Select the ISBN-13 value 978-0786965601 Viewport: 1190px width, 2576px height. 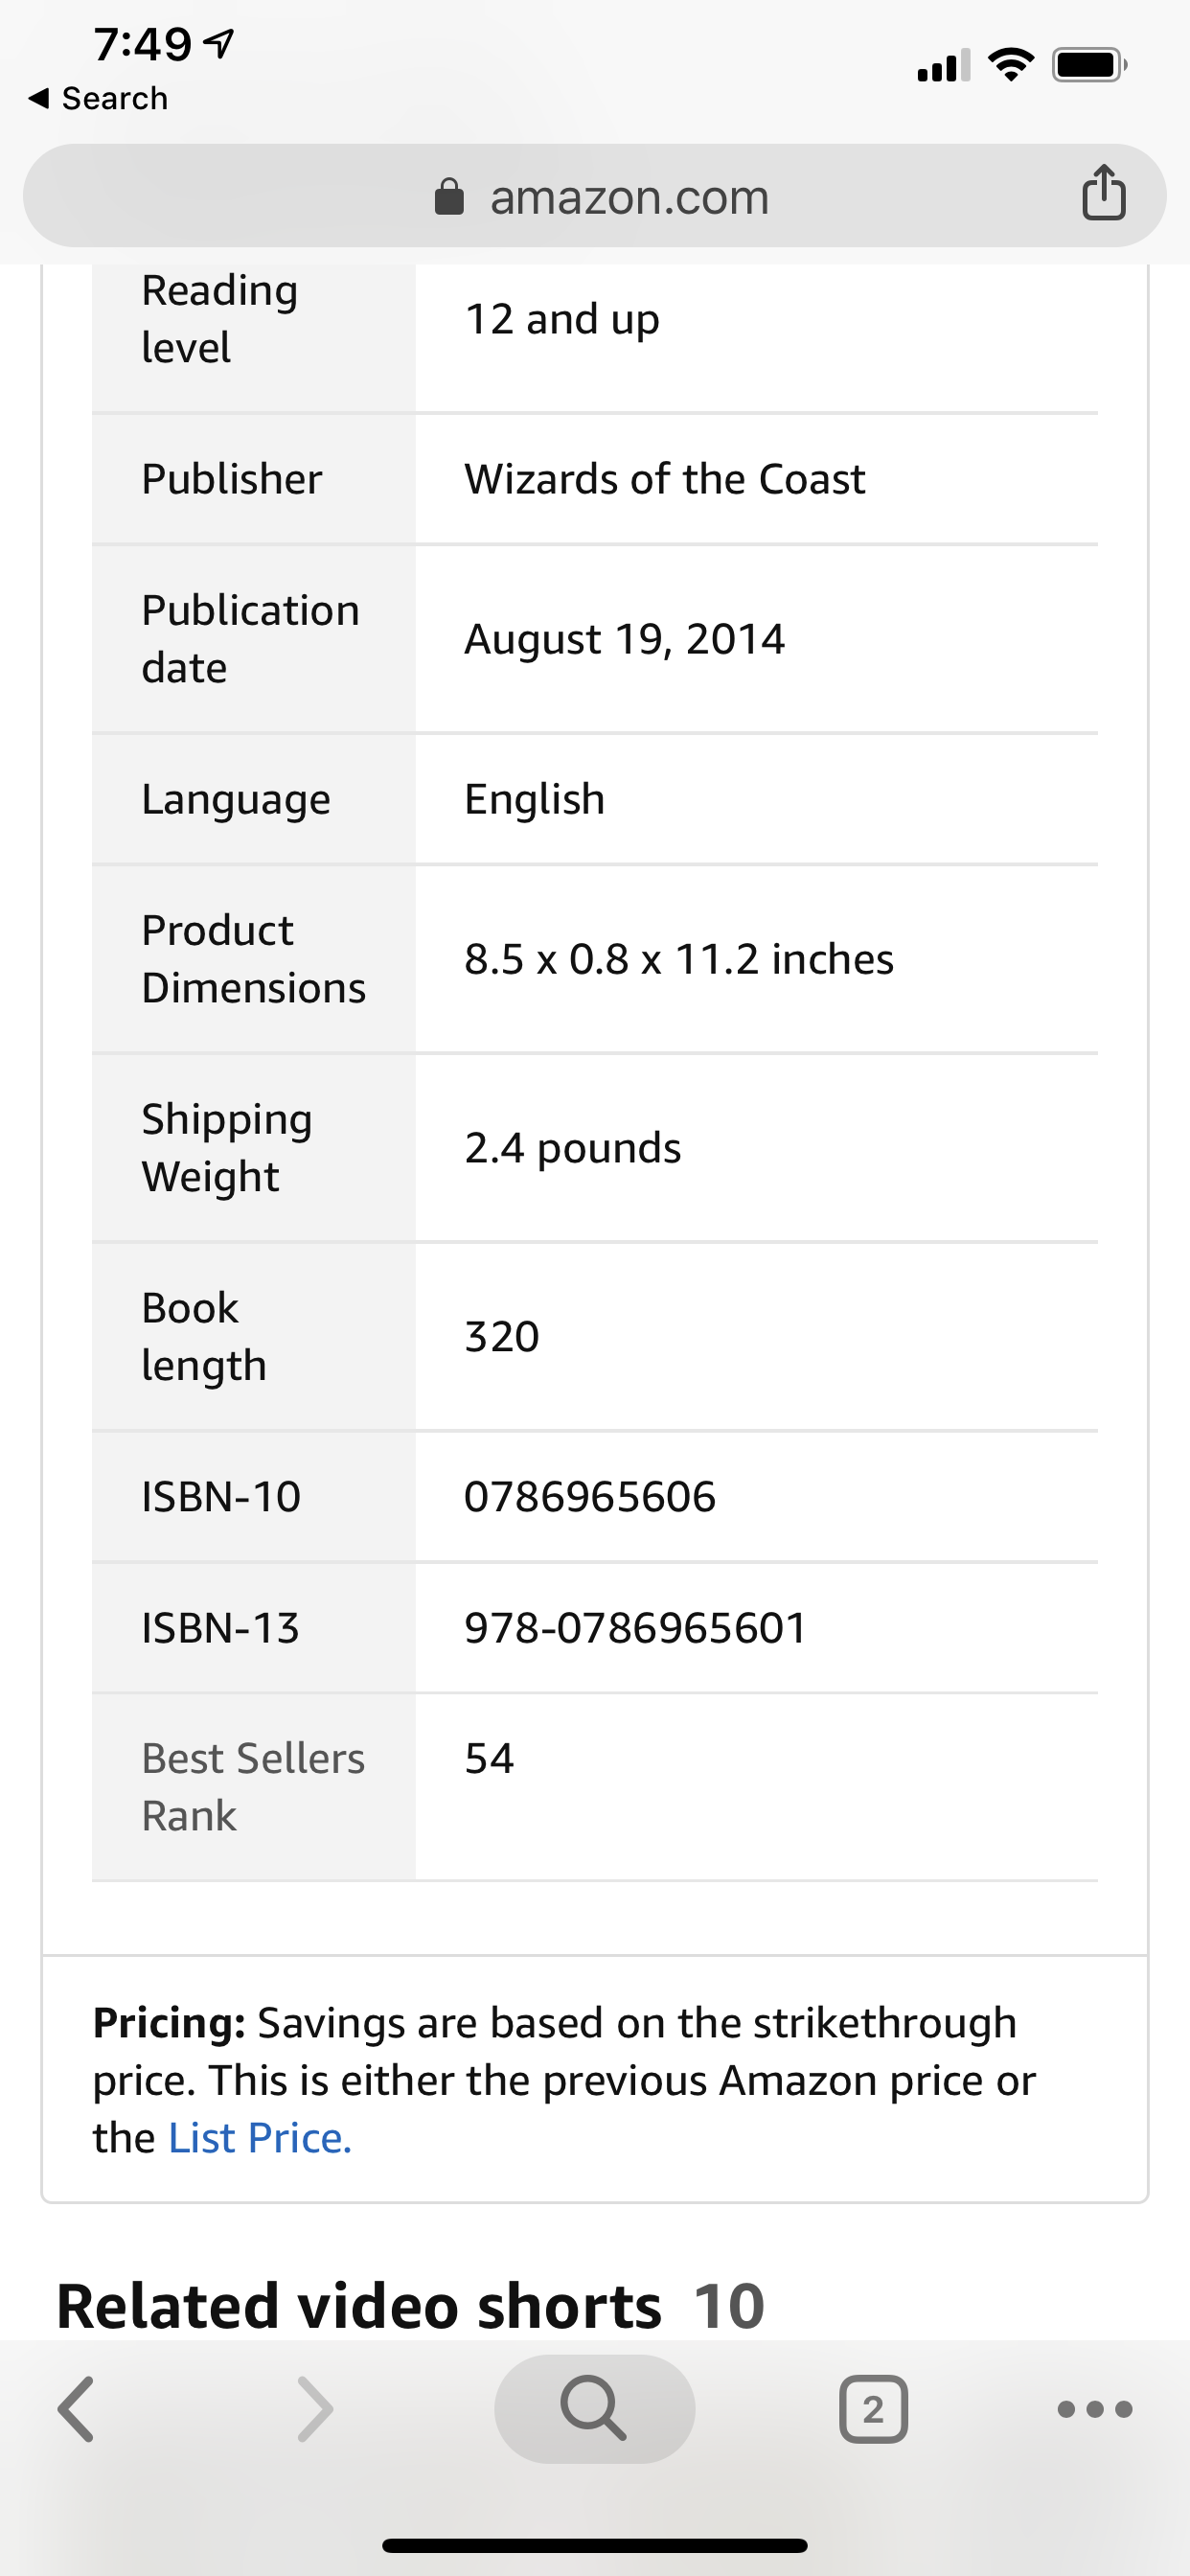coord(635,1628)
